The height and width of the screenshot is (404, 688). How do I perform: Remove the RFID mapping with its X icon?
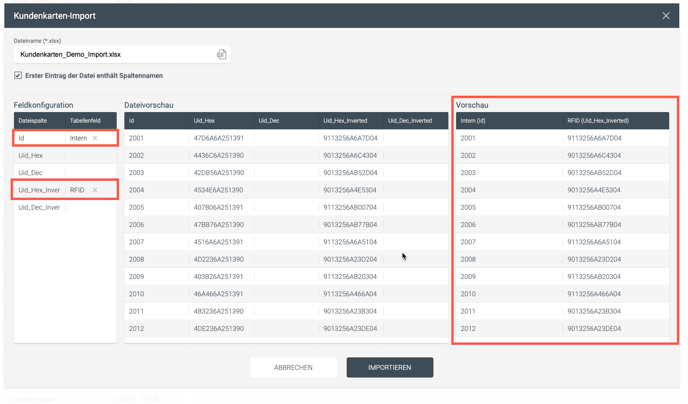95,190
